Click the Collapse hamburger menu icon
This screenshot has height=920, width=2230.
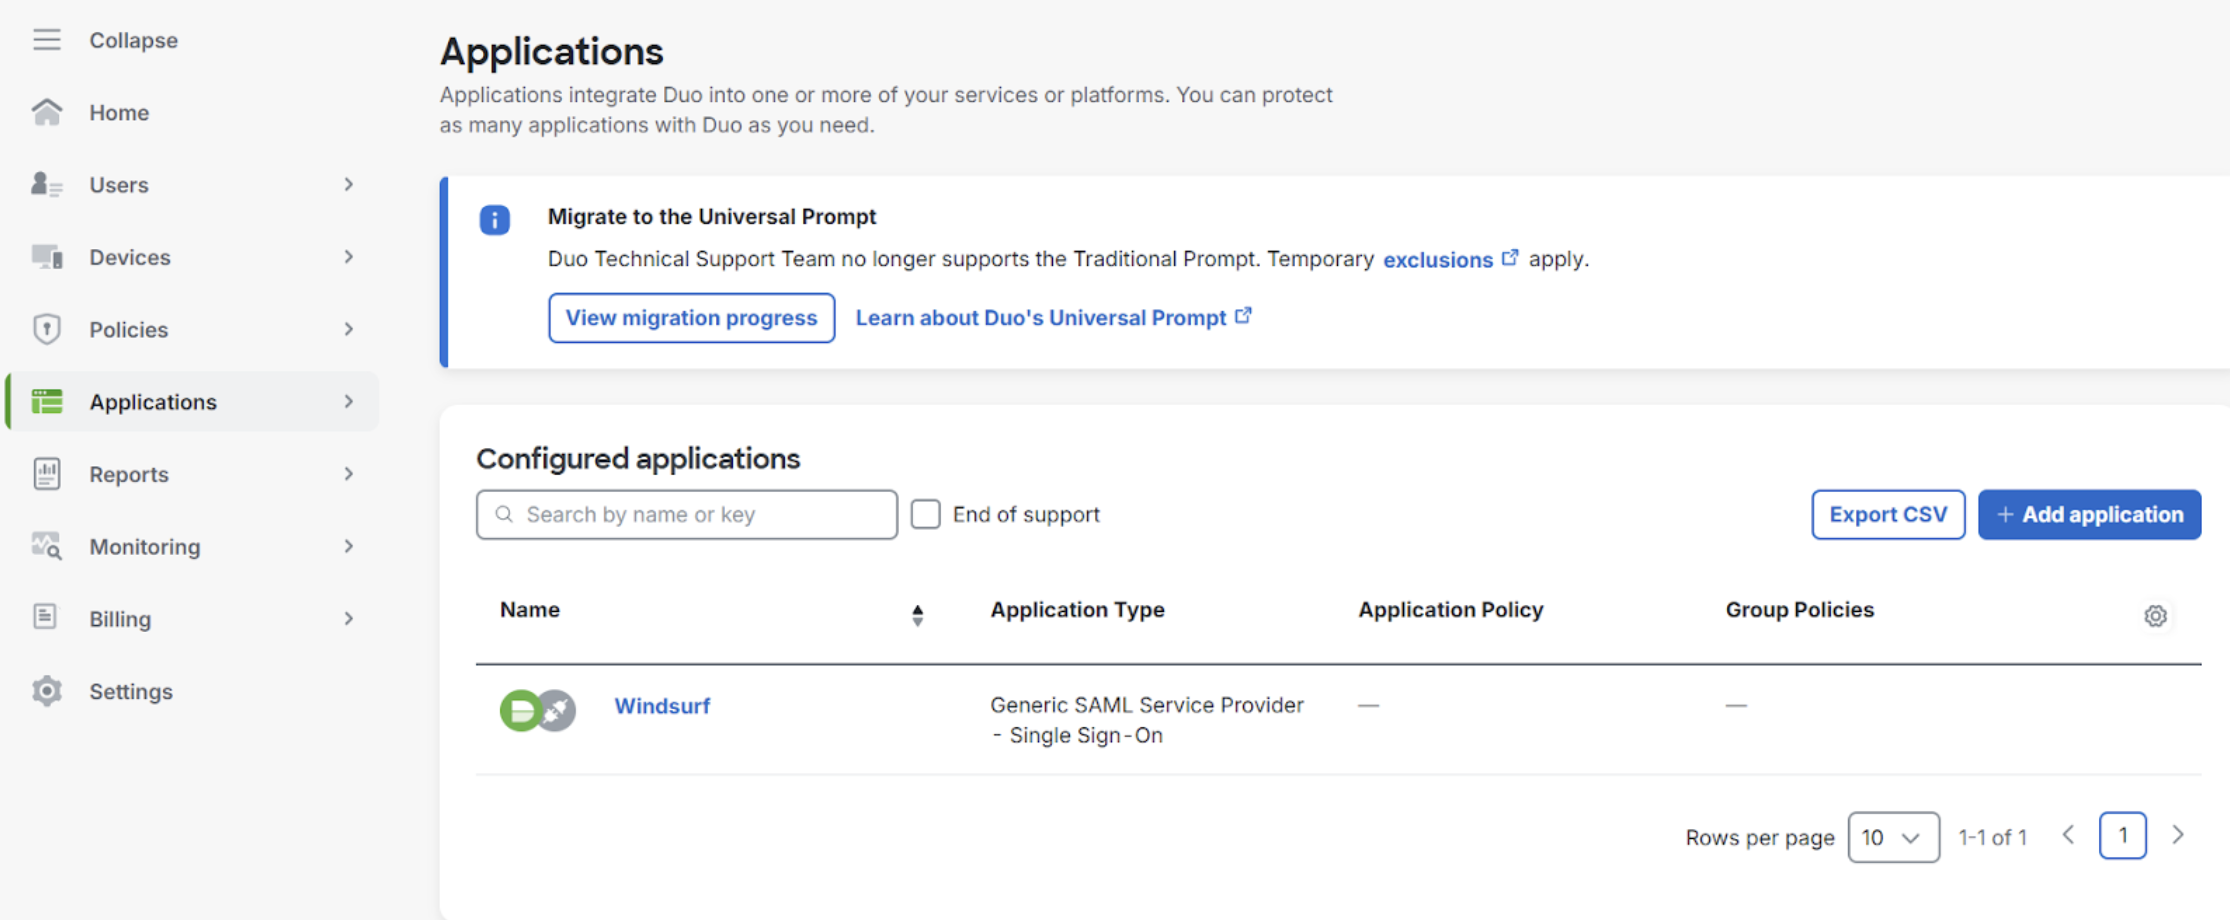[47, 40]
